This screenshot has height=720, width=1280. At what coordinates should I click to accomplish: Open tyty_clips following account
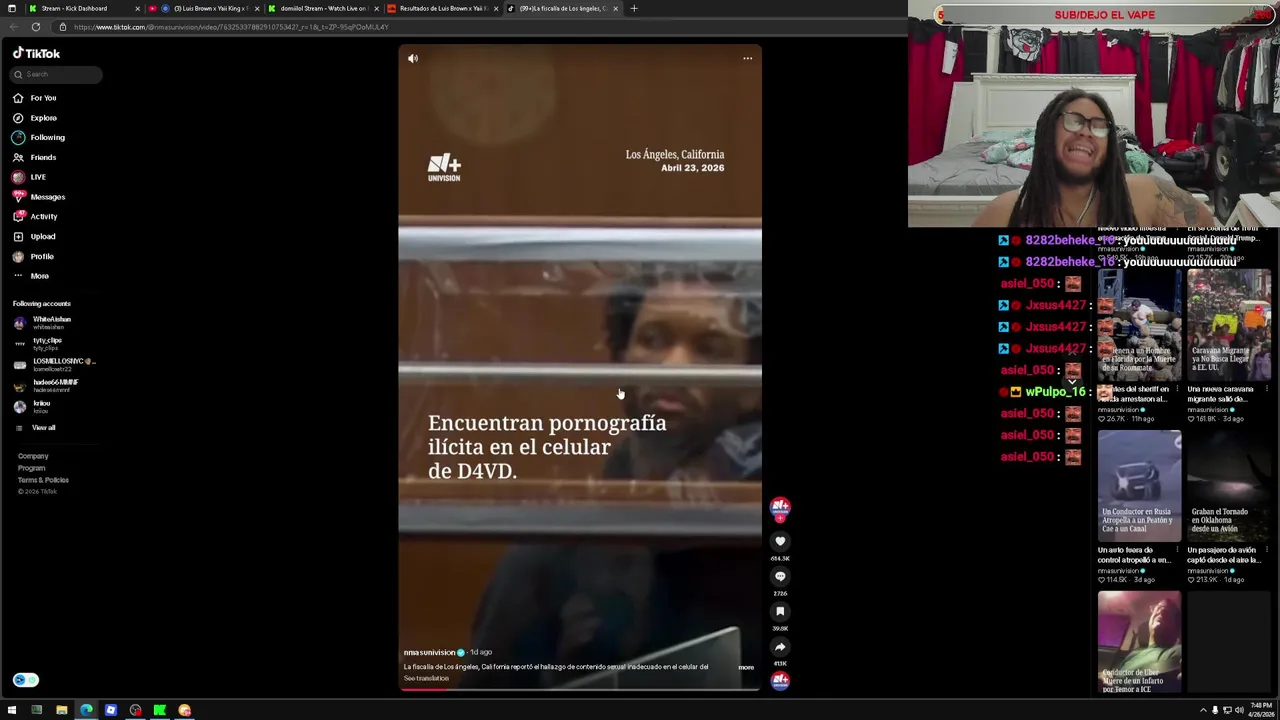coord(47,343)
